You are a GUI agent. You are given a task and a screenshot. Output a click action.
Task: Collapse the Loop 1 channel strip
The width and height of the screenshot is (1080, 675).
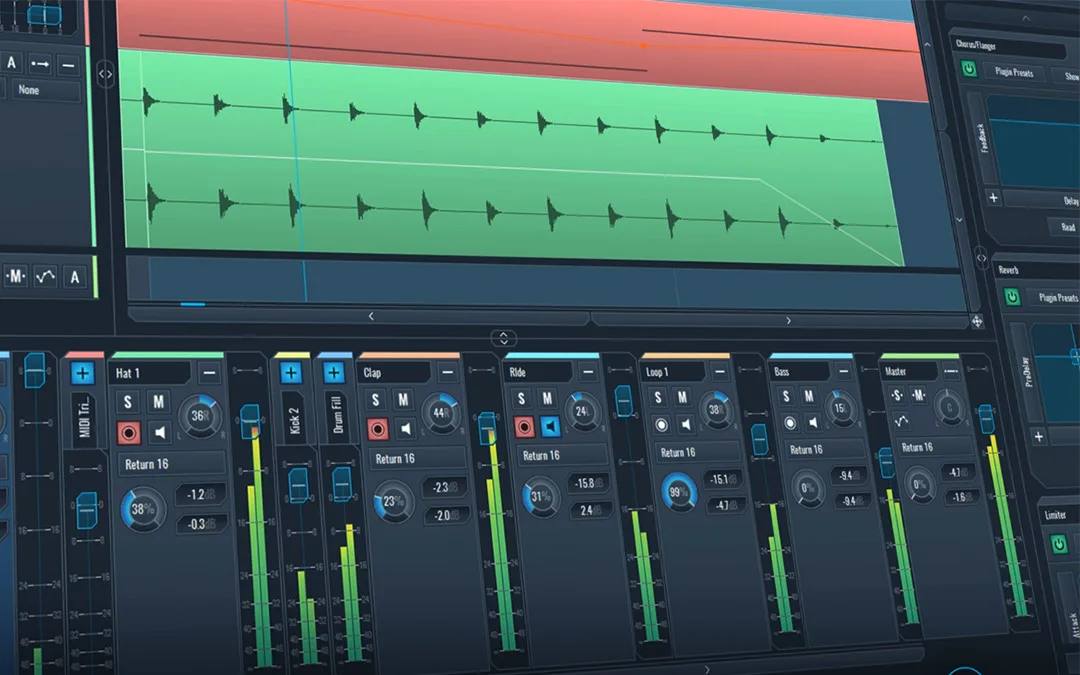(x=720, y=371)
